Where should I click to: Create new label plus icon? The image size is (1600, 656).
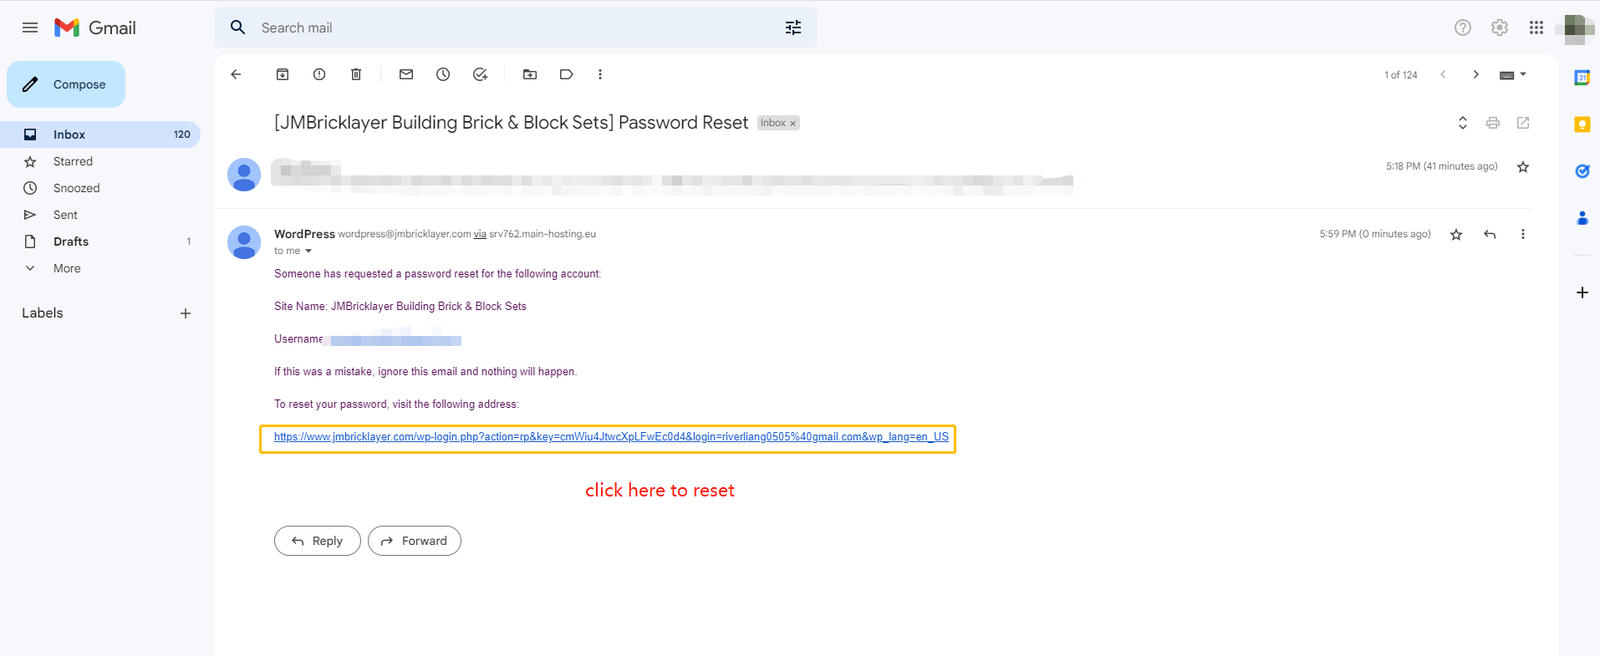(x=185, y=313)
